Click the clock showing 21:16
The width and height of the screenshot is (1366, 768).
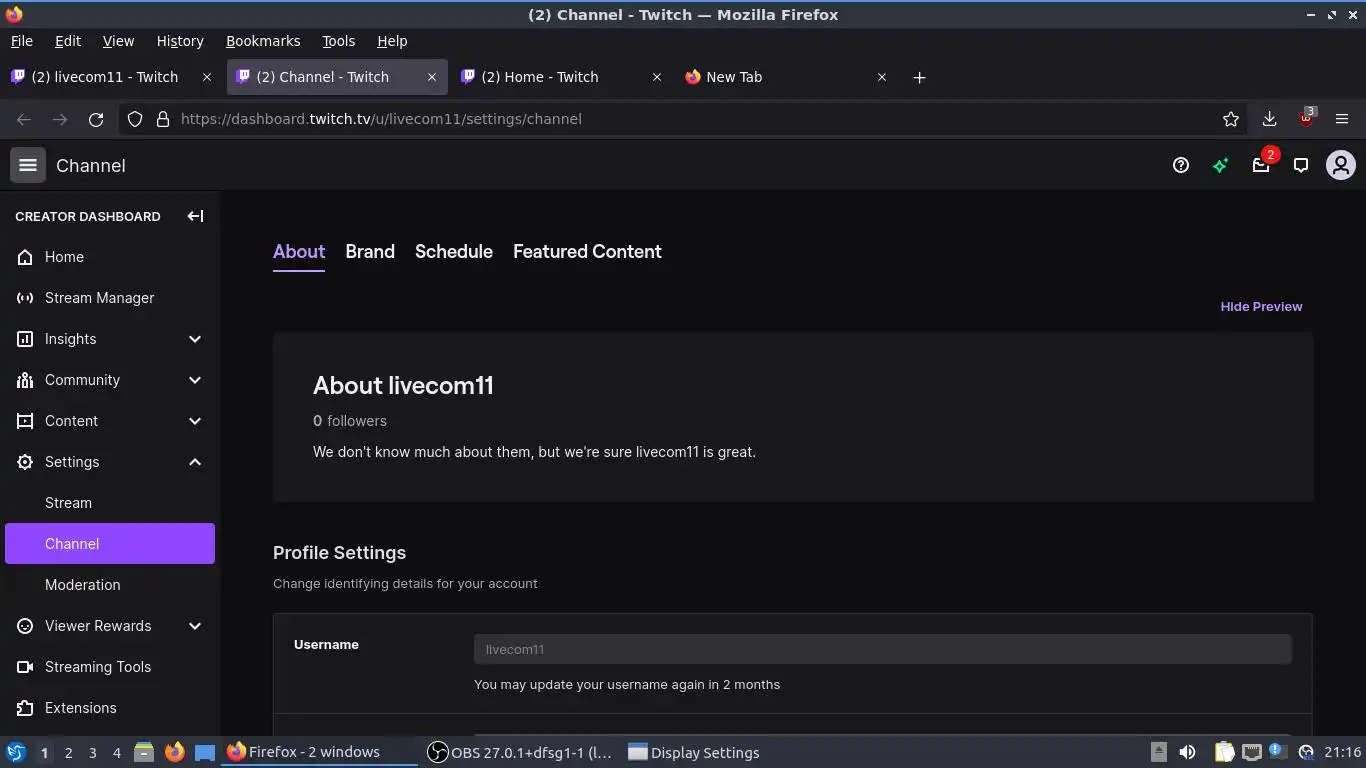pyautogui.click(x=1342, y=752)
